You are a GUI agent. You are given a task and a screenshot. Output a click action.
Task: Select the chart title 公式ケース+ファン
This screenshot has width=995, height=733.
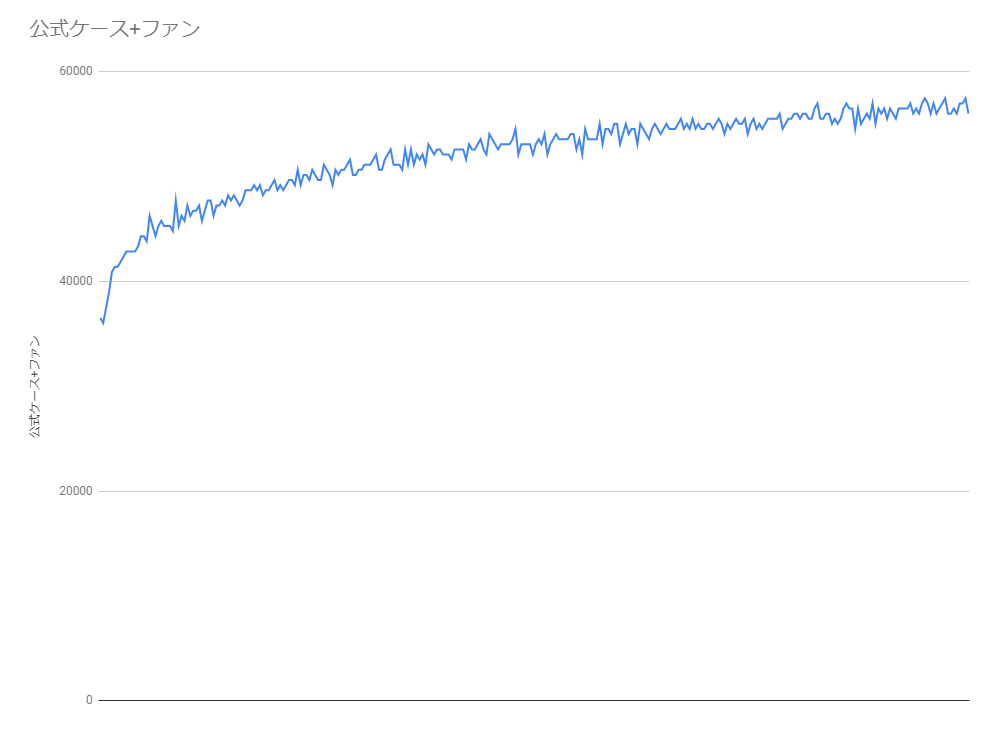(x=115, y=29)
